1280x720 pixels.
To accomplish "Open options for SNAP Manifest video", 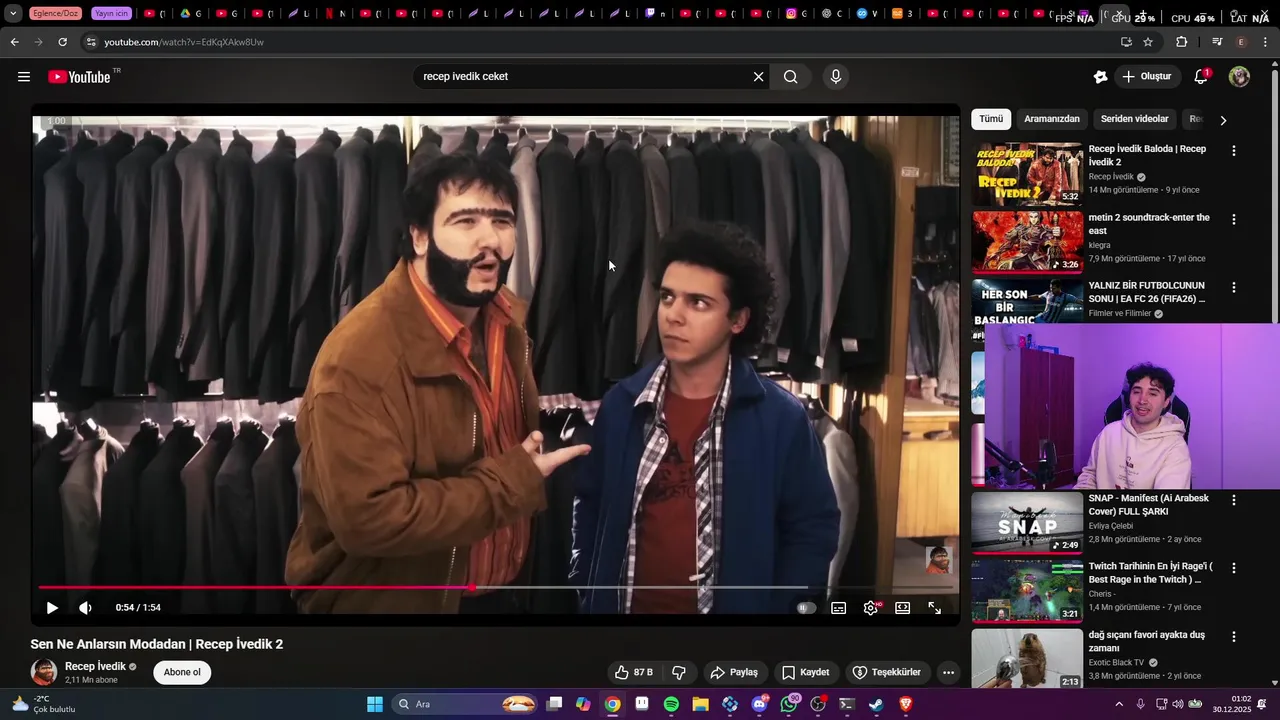I will [x=1233, y=500].
